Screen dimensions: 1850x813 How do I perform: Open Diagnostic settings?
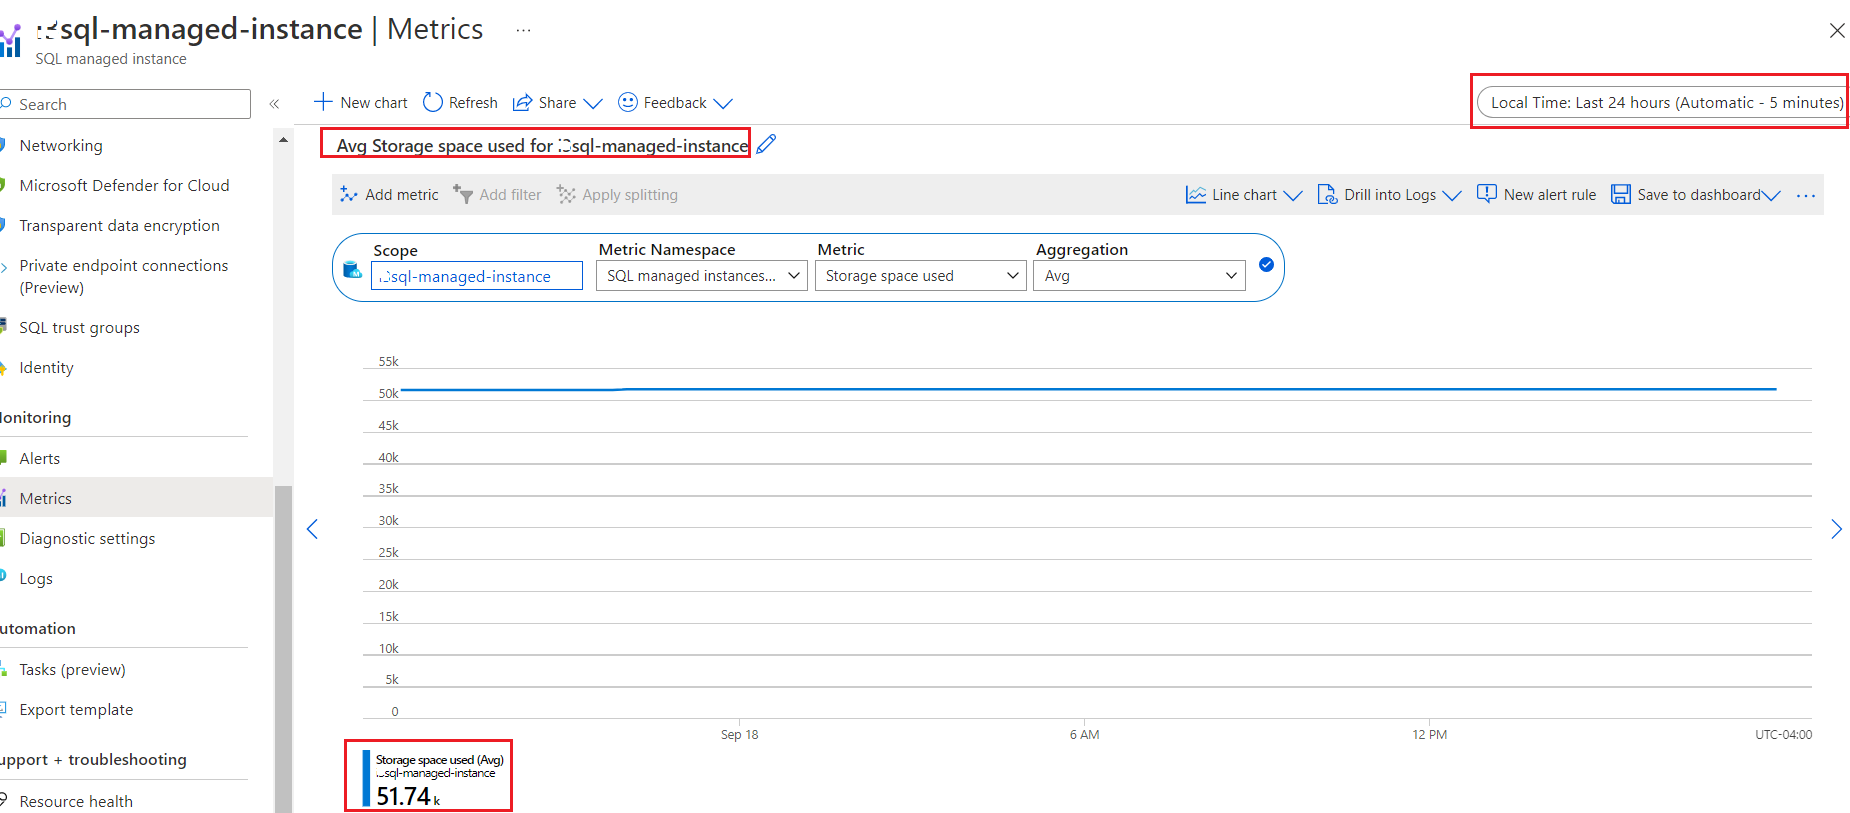(x=87, y=538)
